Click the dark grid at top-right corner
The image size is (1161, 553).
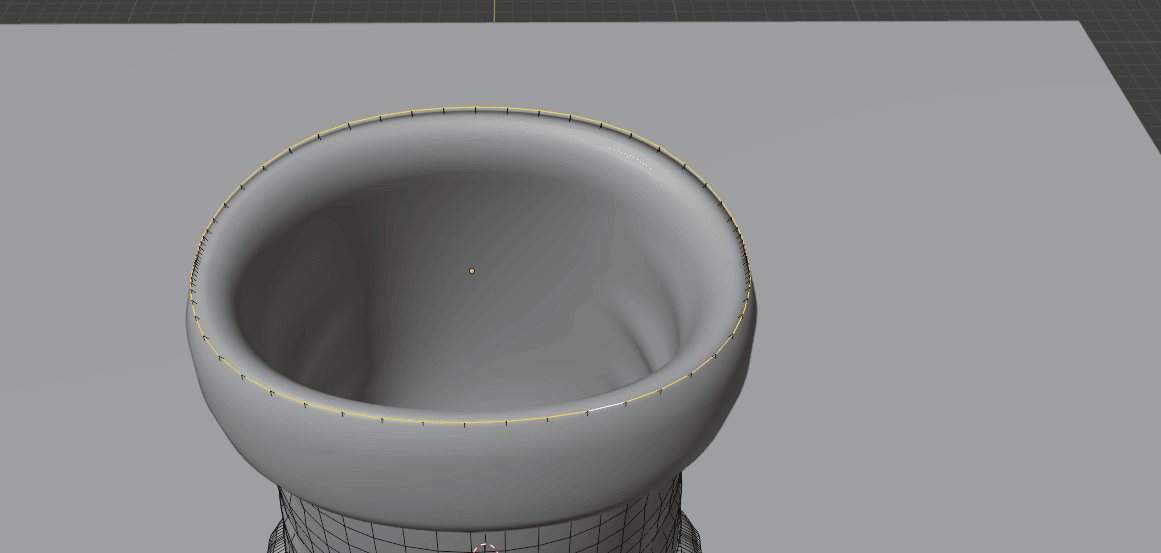point(1130,60)
